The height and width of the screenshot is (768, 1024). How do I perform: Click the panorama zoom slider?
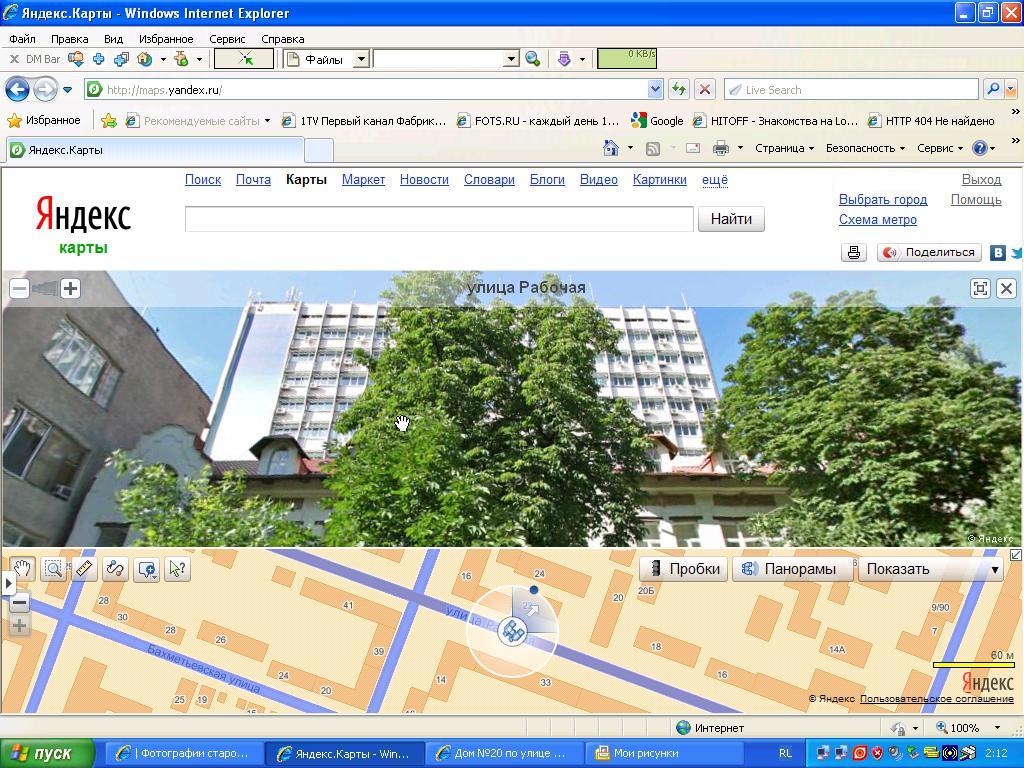click(45, 288)
